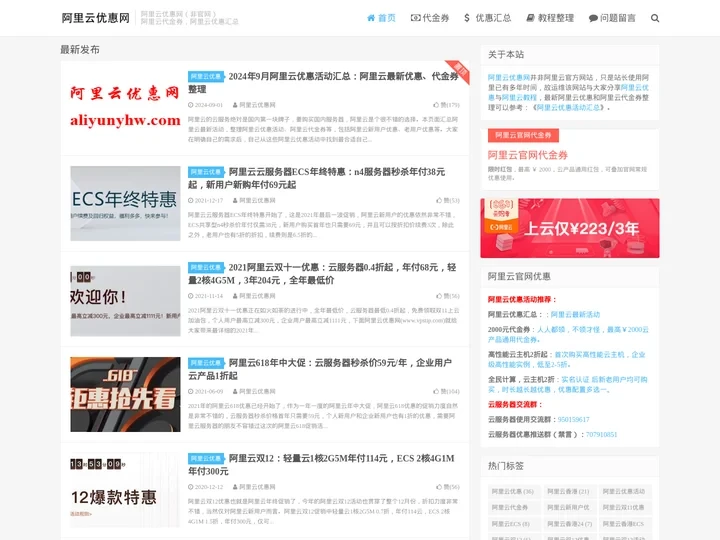Open the 首次购买高性能云主机 link
The height and width of the screenshot is (540, 720).
pyautogui.click(x=567, y=359)
